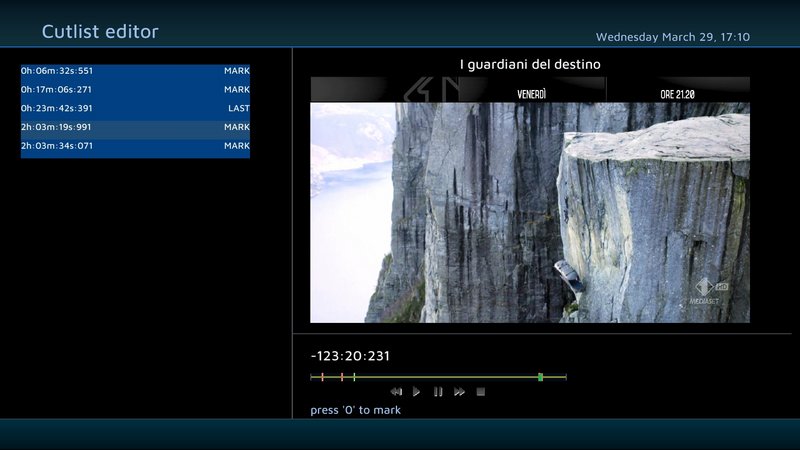The width and height of the screenshot is (800, 450).
Task: Click the green cut marker near timeline start
Action: 354,377
